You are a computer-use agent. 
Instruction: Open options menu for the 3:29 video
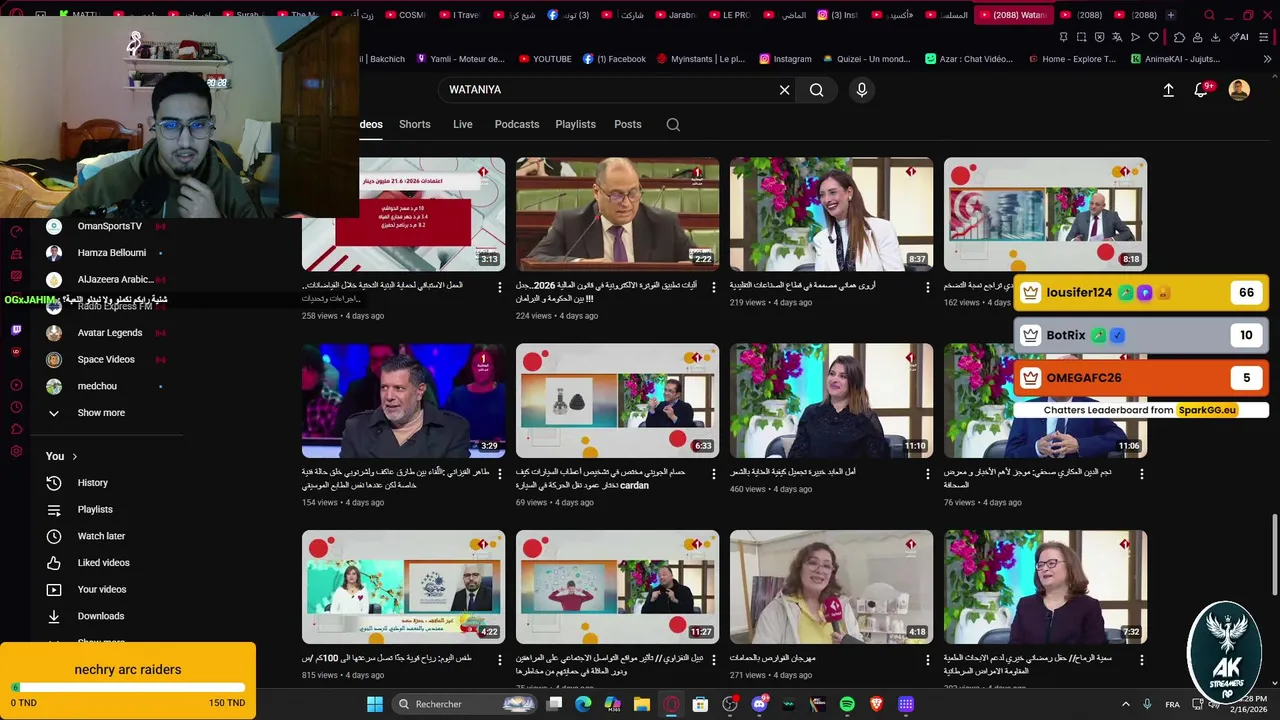click(500, 473)
